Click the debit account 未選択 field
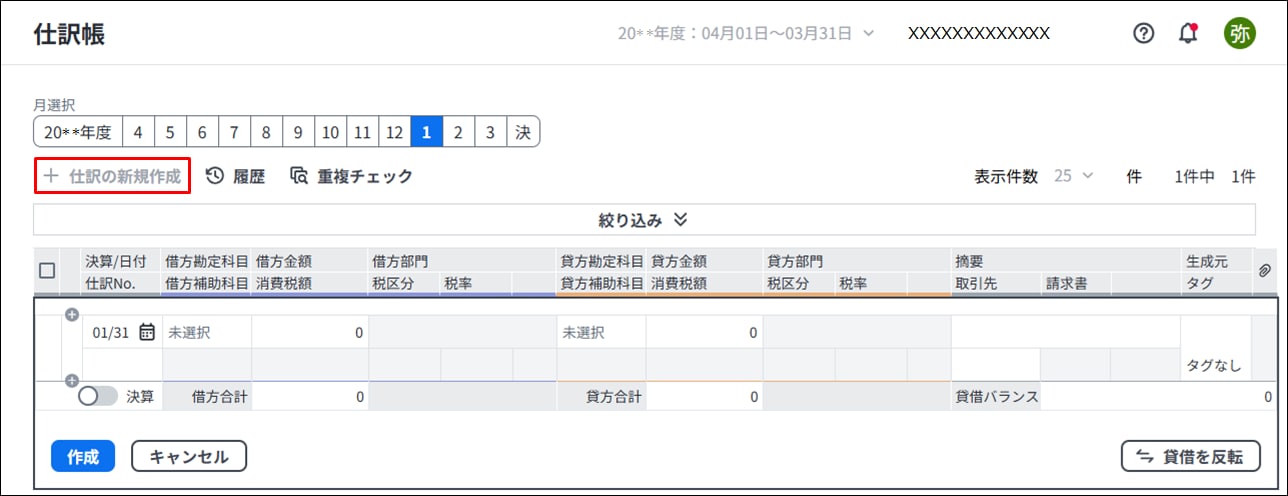1288x496 pixels. point(207,332)
